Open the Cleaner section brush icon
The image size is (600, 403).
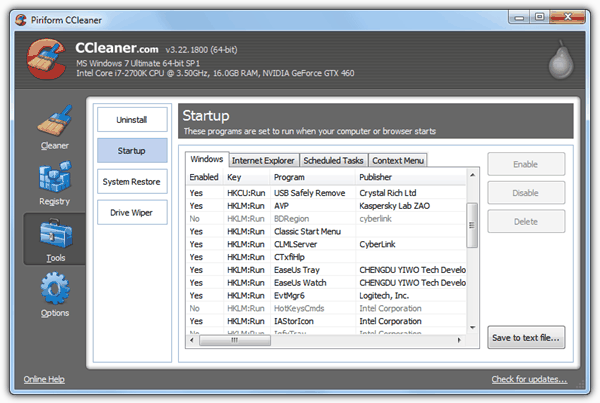pos(55,121)
